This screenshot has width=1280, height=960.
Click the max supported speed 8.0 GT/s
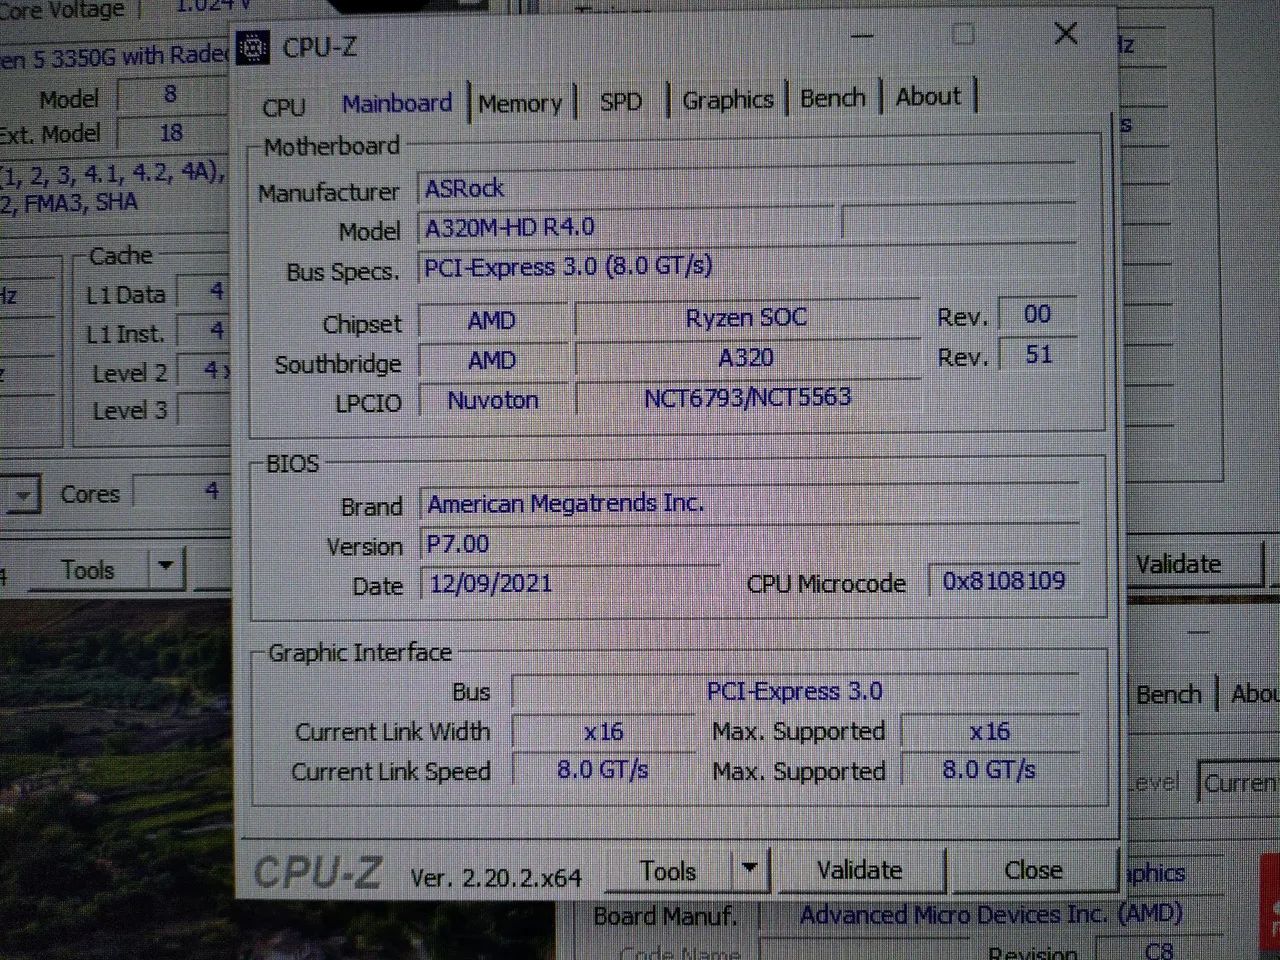click(x=989, y=769)
